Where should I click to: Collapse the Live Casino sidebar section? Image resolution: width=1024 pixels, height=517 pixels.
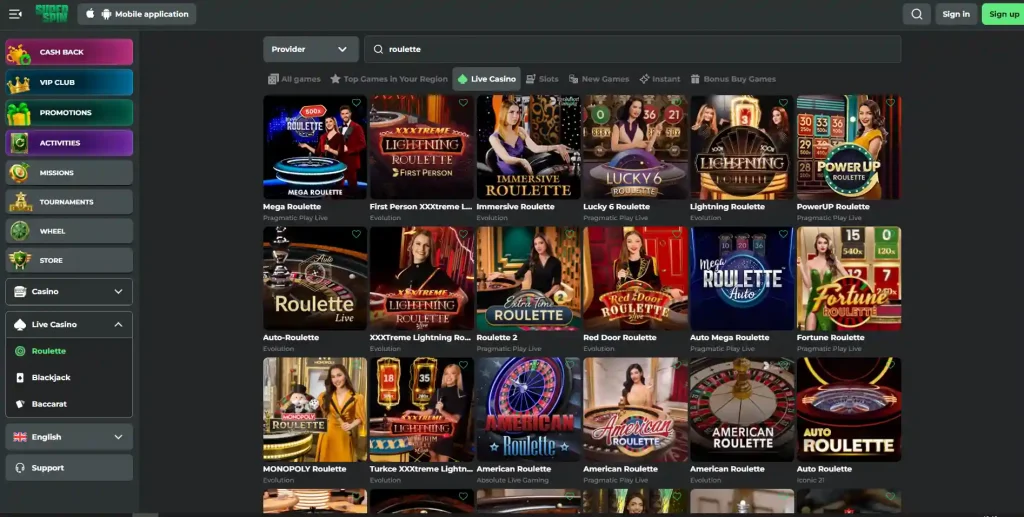[69, 324]
